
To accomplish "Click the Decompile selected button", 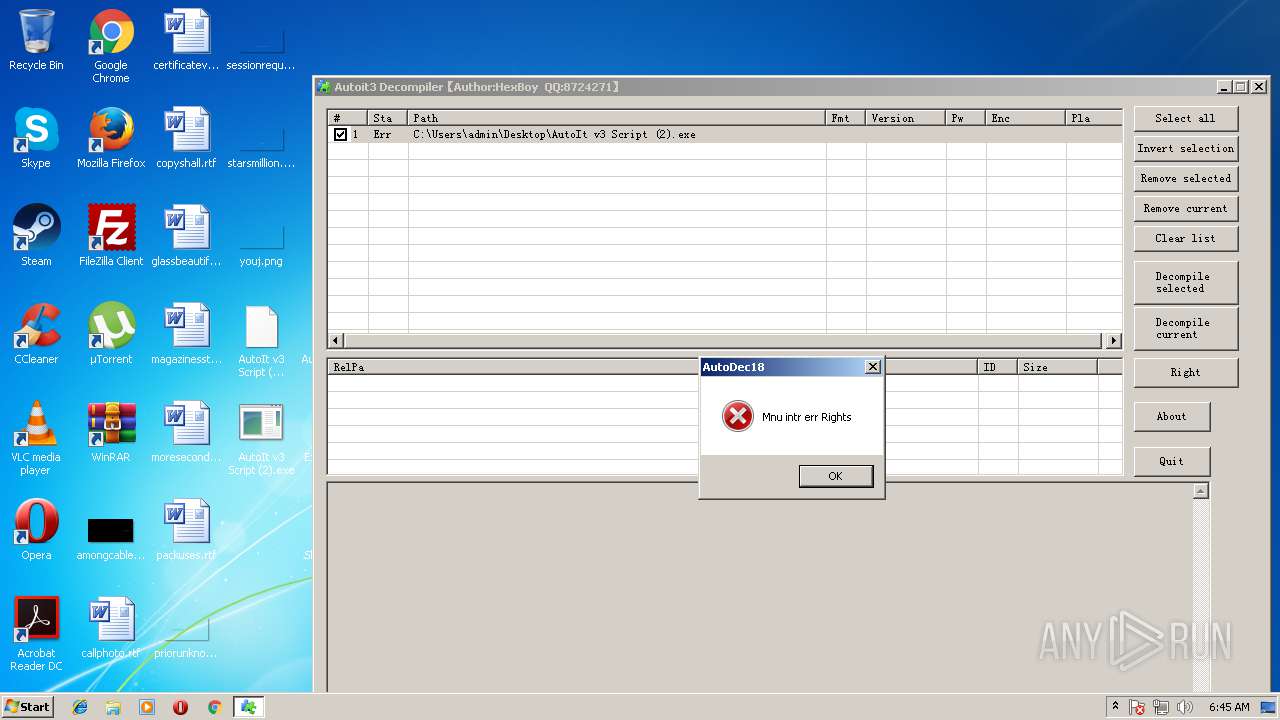I will [1185, 282].
